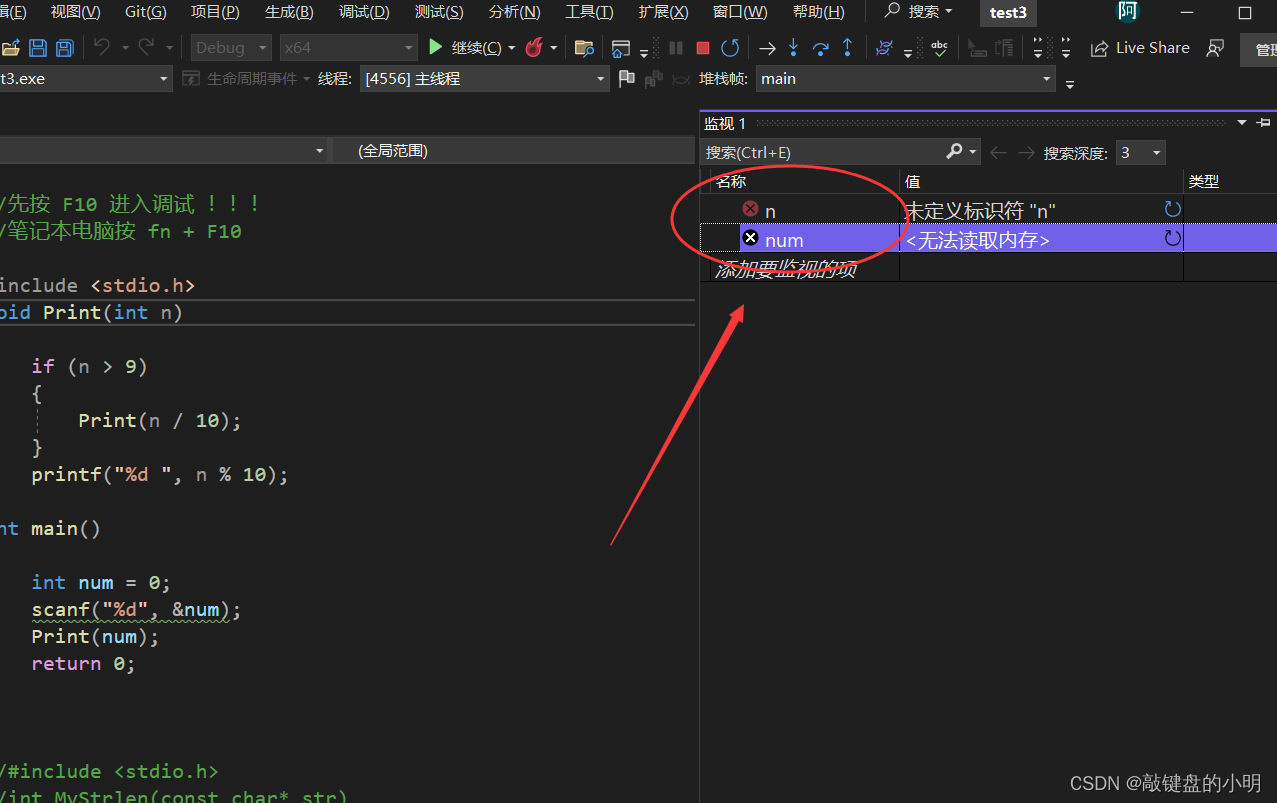Undo the last edit
Image resolution: width=1277 pixels, height=803 pixels.
[x=101, y=47]
